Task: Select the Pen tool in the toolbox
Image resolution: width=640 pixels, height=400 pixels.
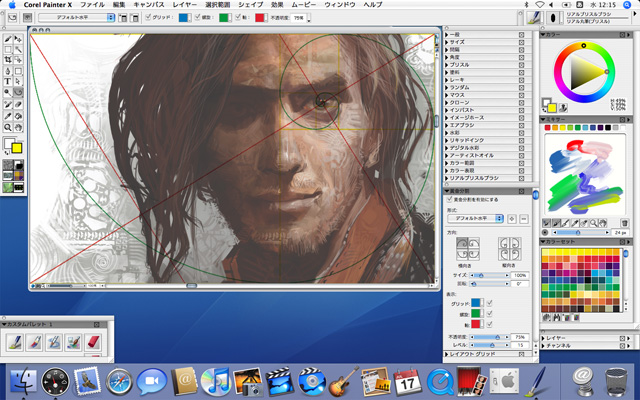Action: click(8, 71)
